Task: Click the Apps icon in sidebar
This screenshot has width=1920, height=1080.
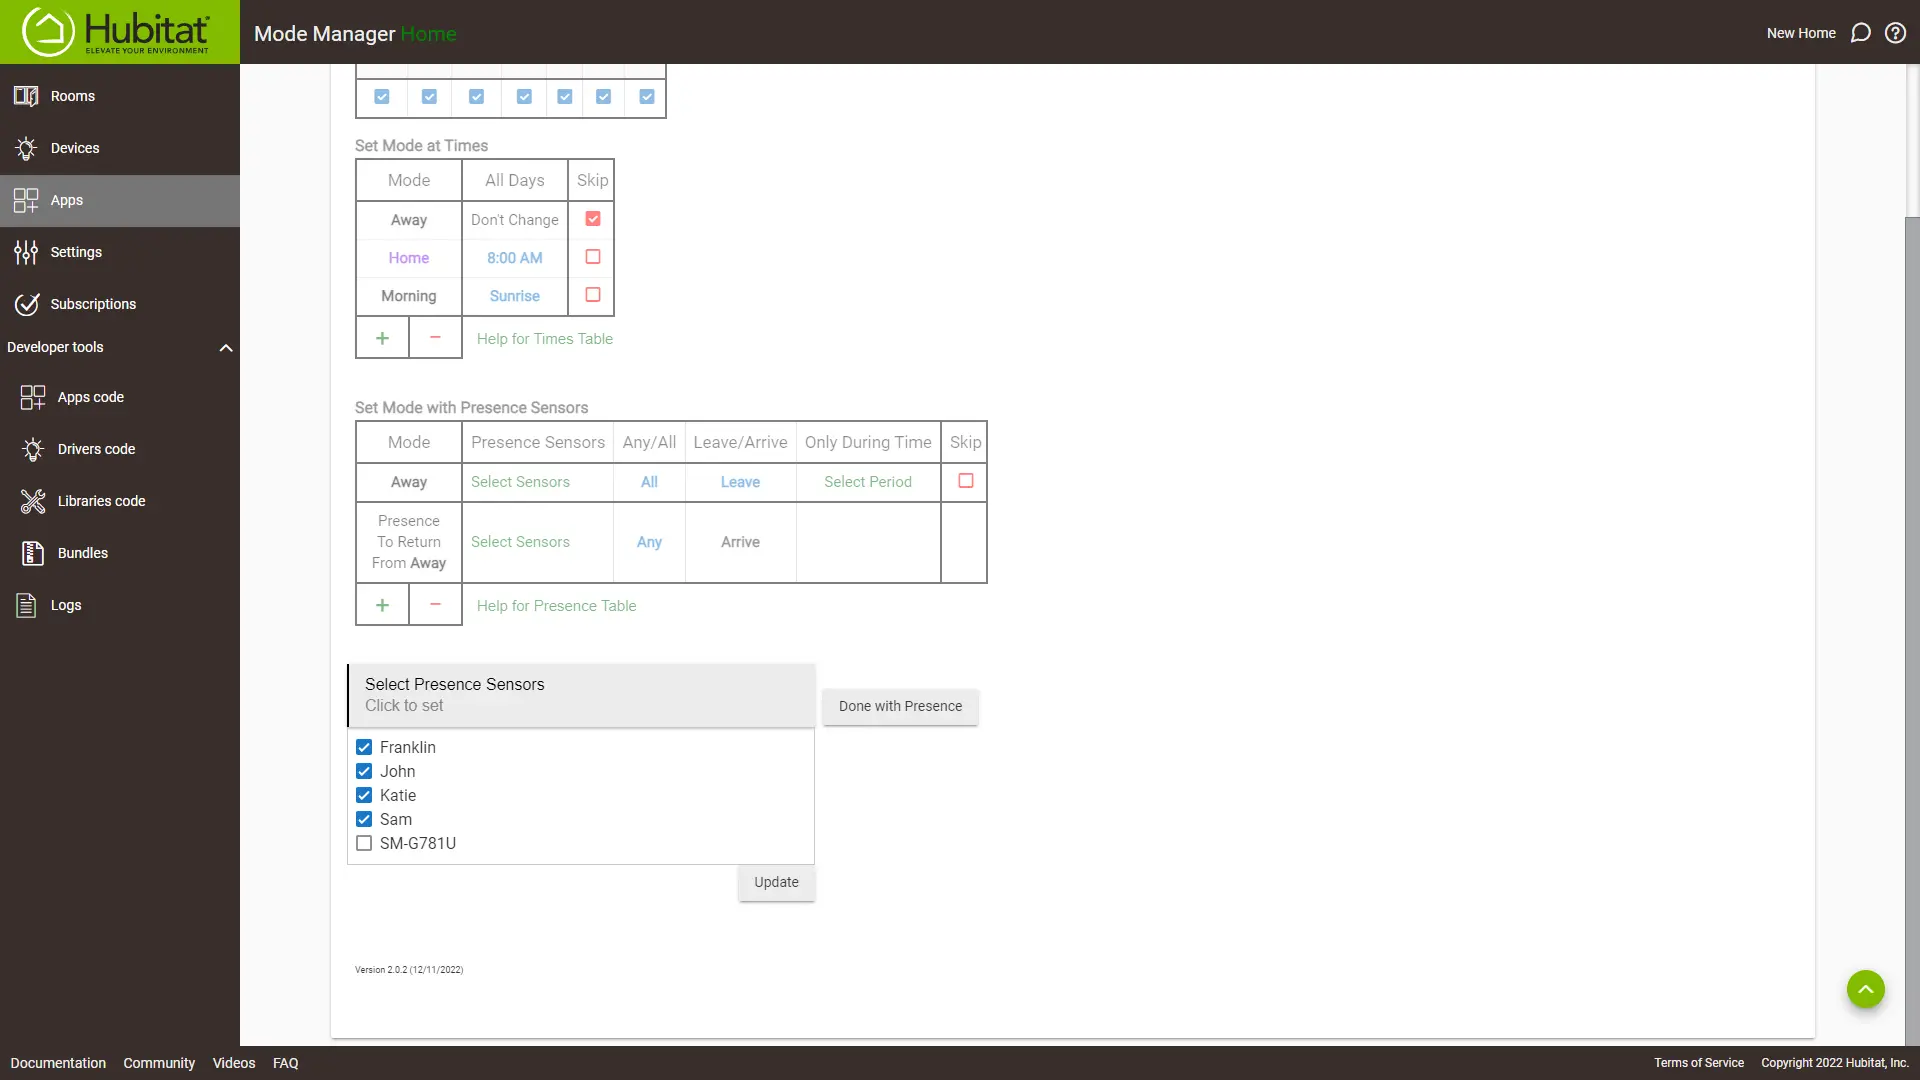Action: [26, 199]
